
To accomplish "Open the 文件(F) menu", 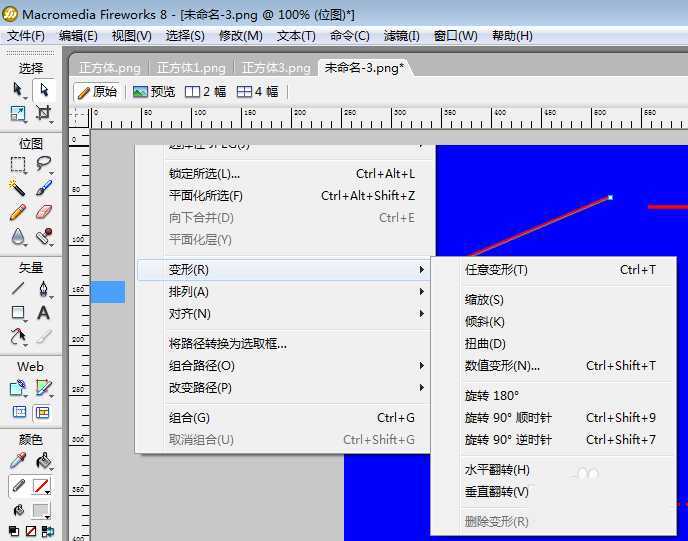I will 26,36.
